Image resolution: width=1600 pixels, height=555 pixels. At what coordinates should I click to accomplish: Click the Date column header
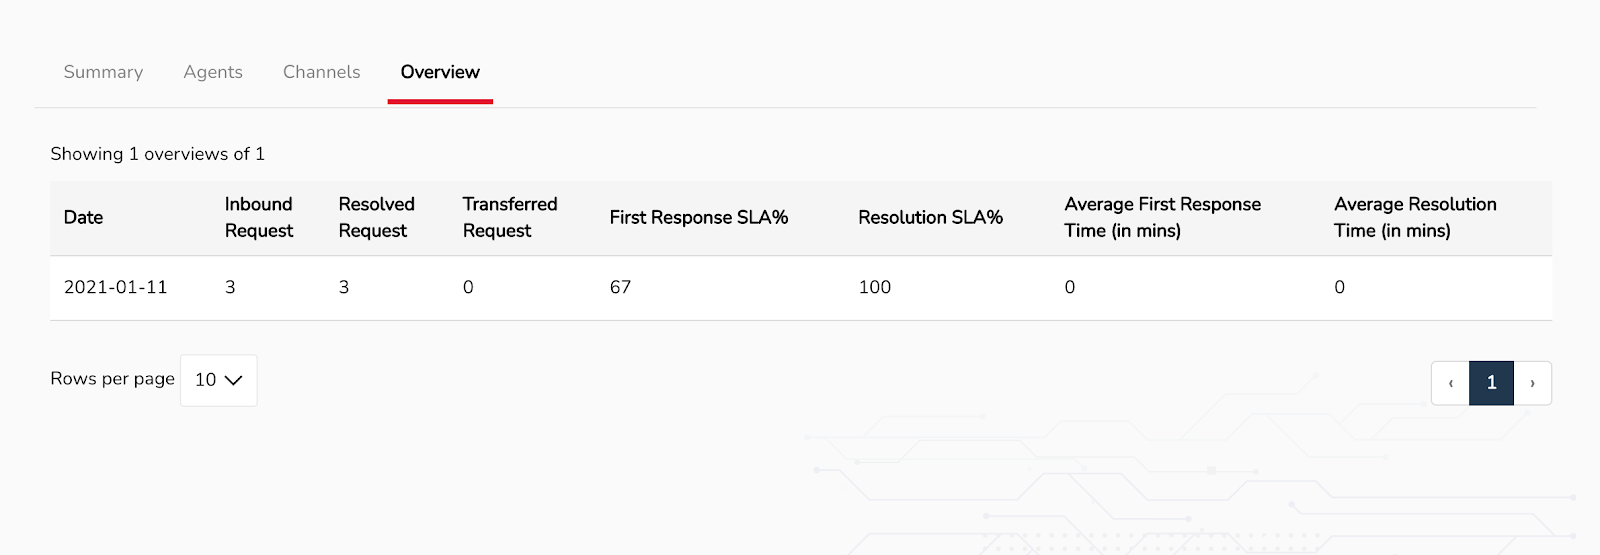click(83, 217)
